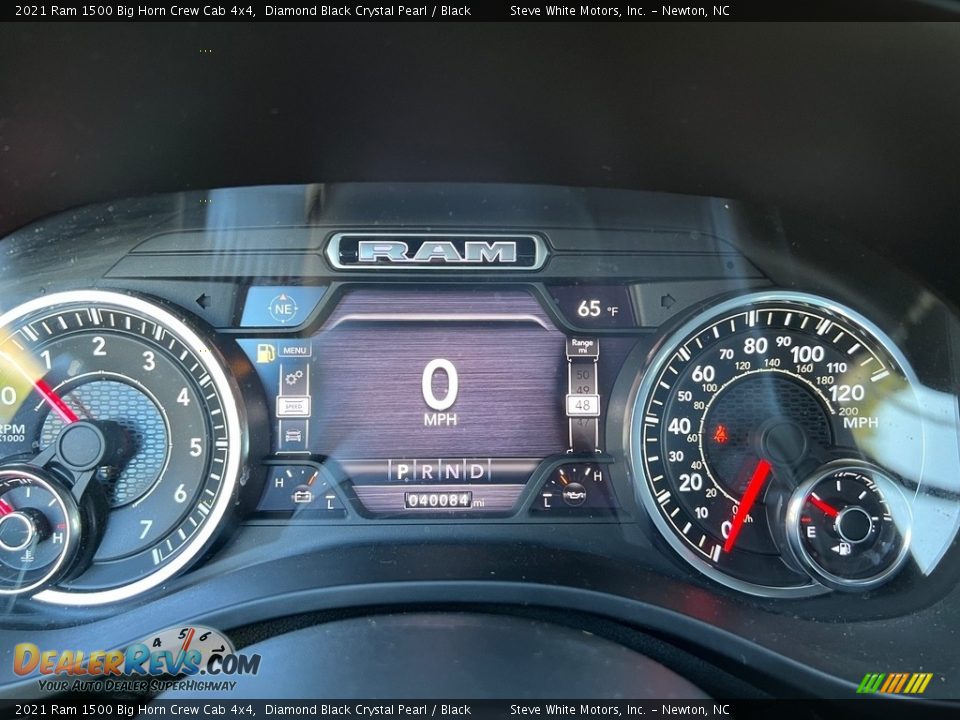Click the fuel gauge pump icon

point(841,549)
